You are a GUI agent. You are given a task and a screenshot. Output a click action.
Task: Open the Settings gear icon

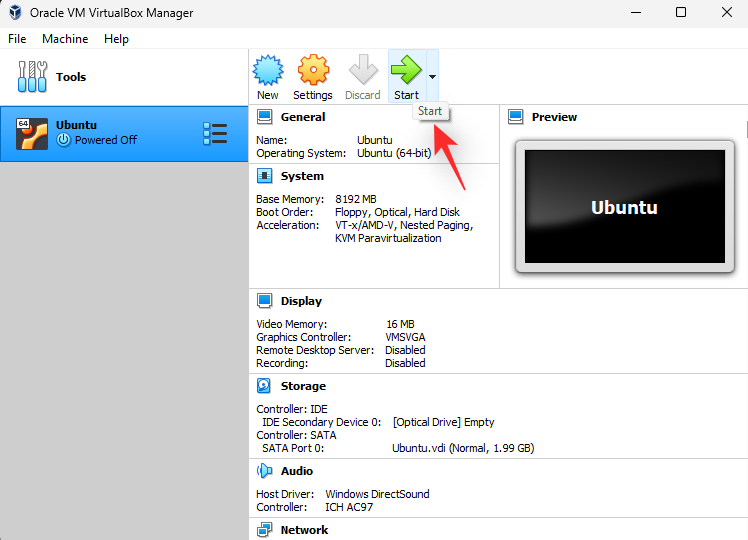313,71
